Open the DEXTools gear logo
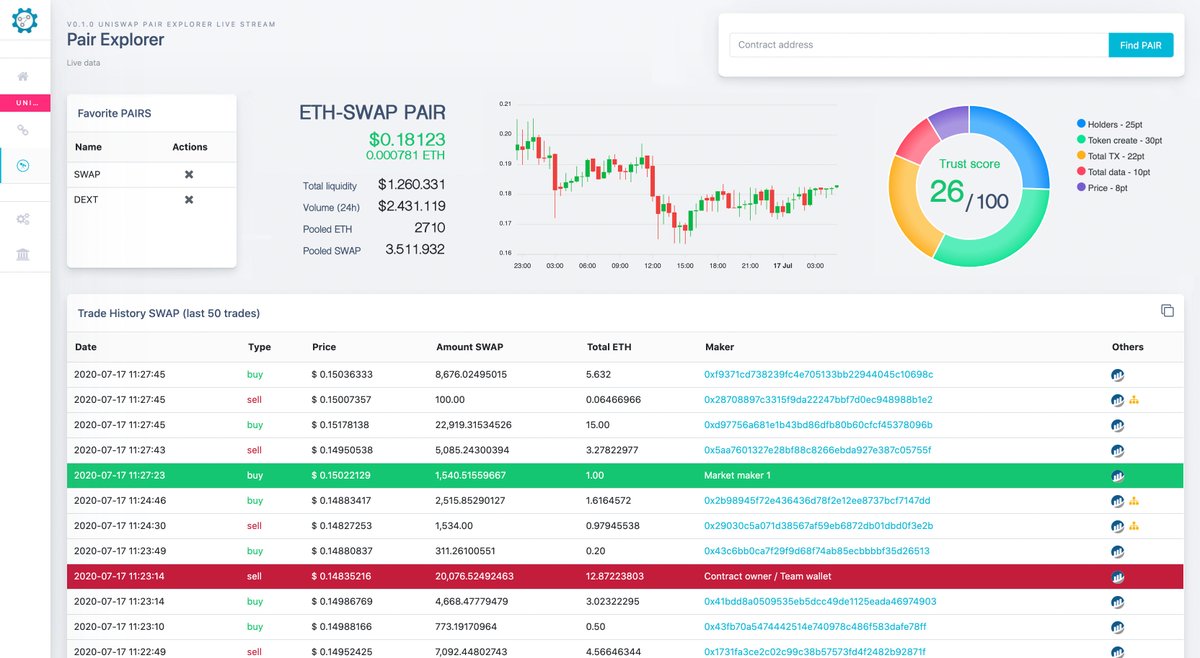 (25, 20)
